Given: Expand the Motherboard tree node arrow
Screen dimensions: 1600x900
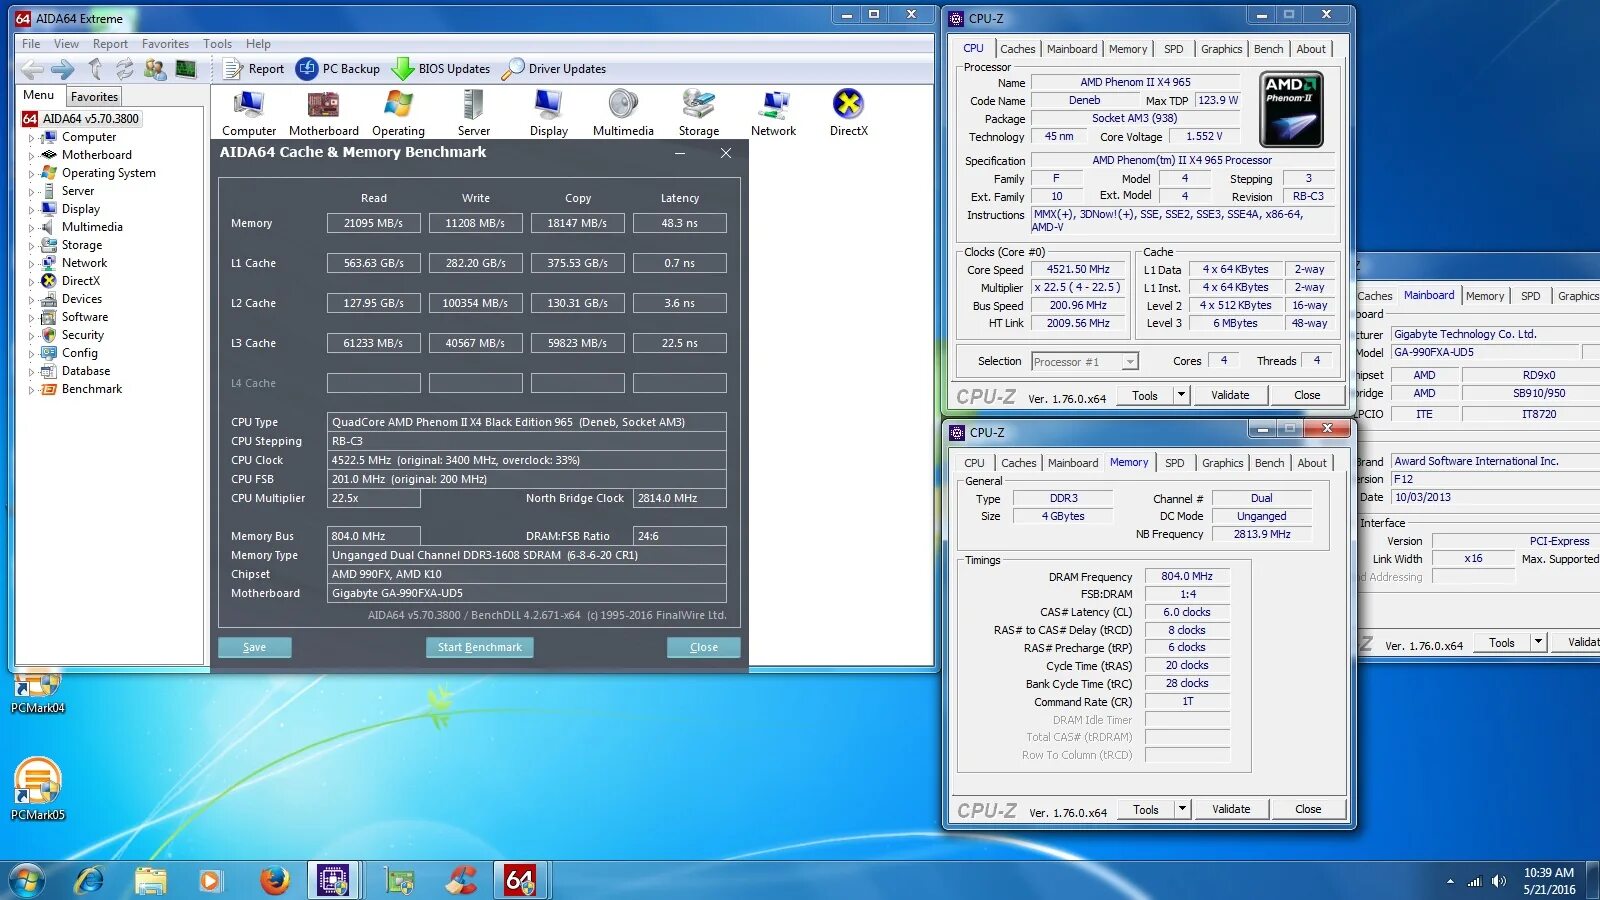Looking at the screenshot, I should point(31,156).
